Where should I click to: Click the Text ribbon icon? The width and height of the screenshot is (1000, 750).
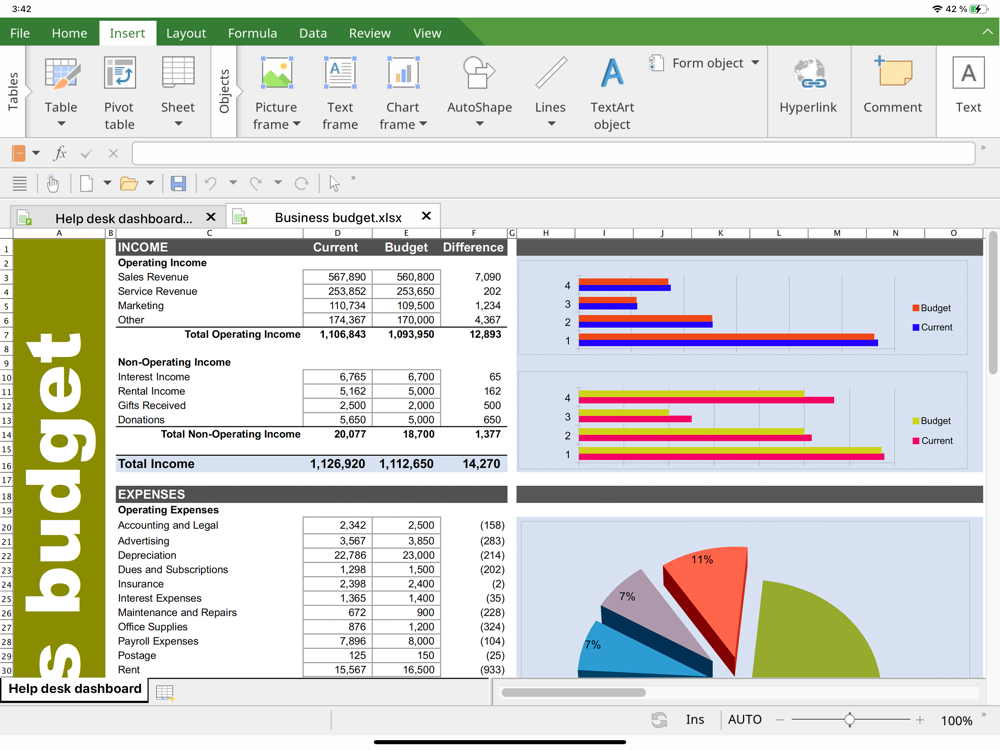pyautogui.click(x=968, y=85)
